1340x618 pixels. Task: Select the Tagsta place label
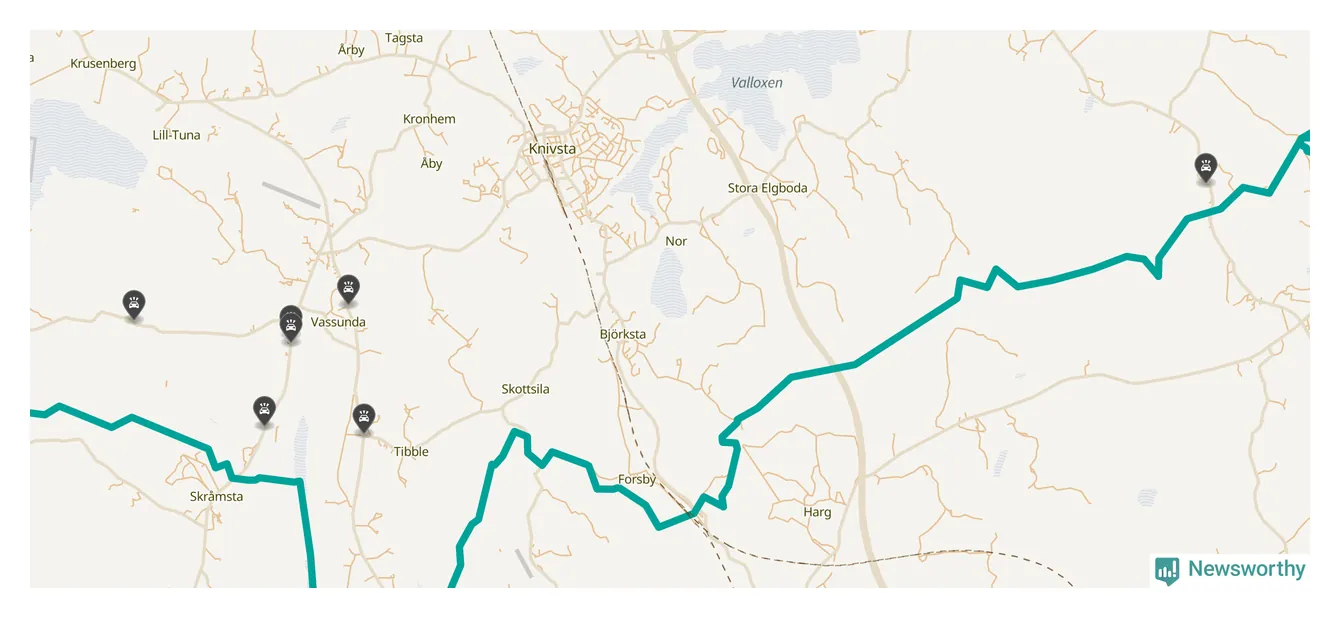404,38
